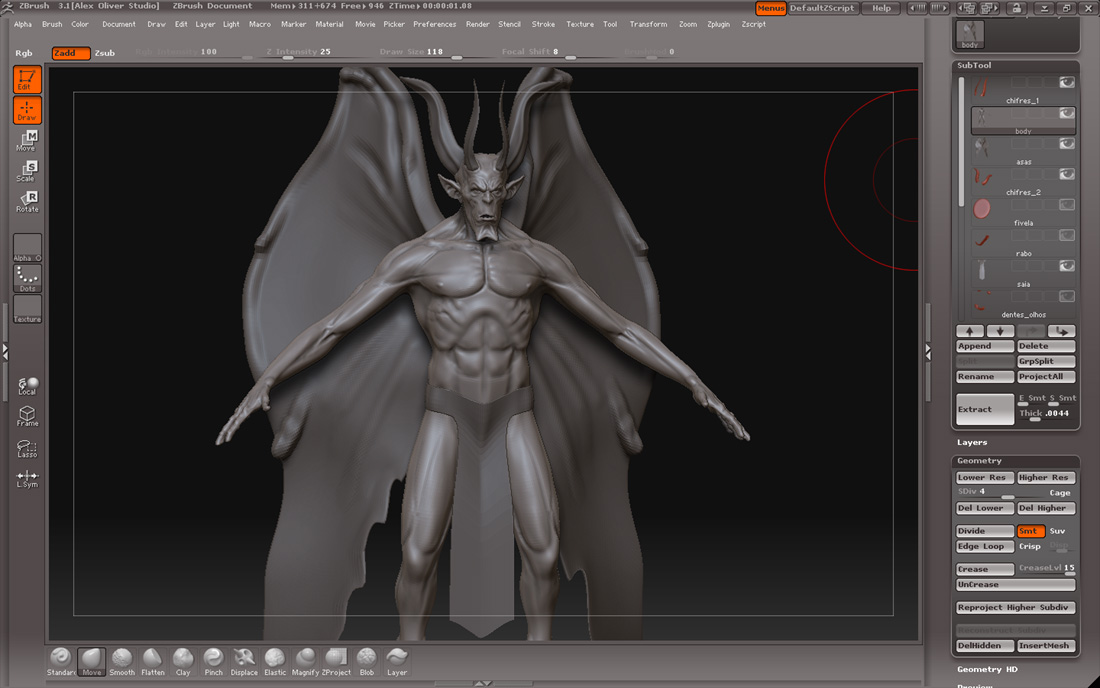Choose the Layer brush
The height and width of the screenshot is (688, 1100).
(x=397, y=661)
